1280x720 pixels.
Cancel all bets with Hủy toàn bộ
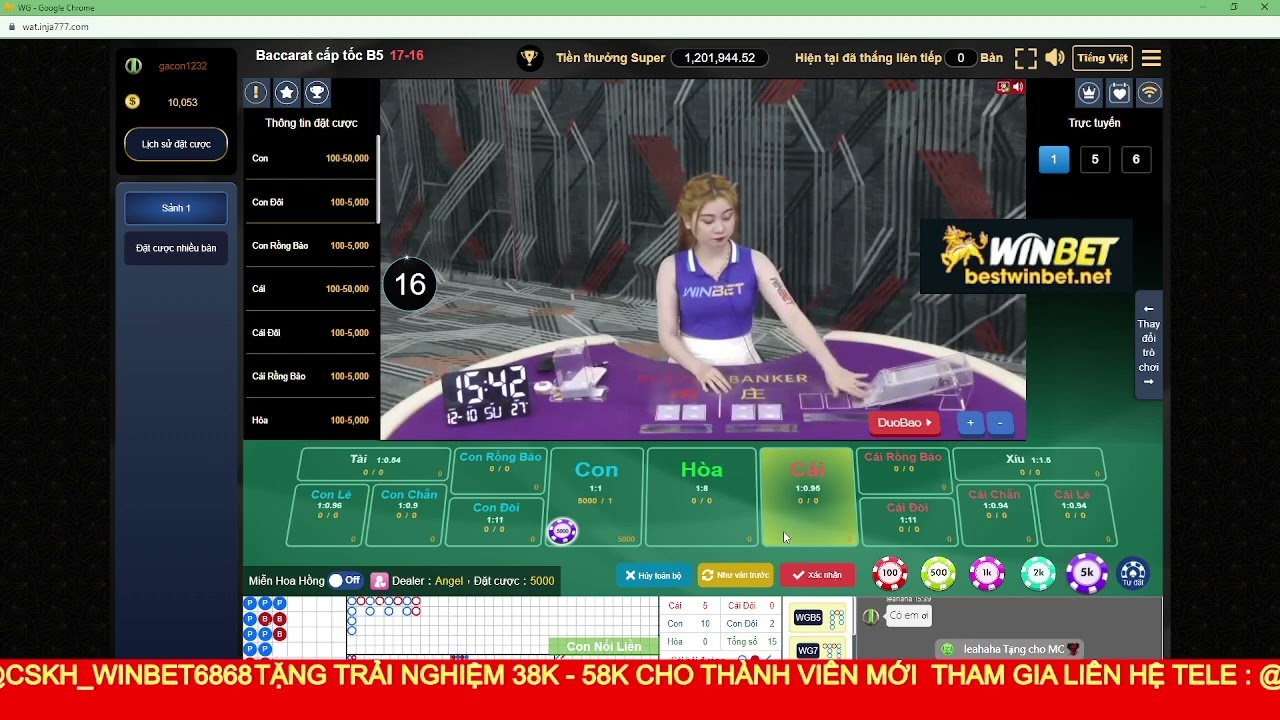pos(653,575)
